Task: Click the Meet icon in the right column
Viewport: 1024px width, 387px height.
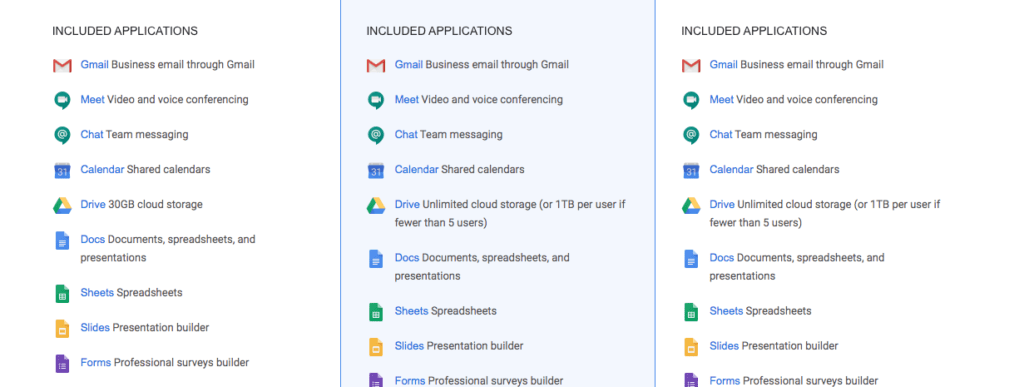Action: [691, 101]
